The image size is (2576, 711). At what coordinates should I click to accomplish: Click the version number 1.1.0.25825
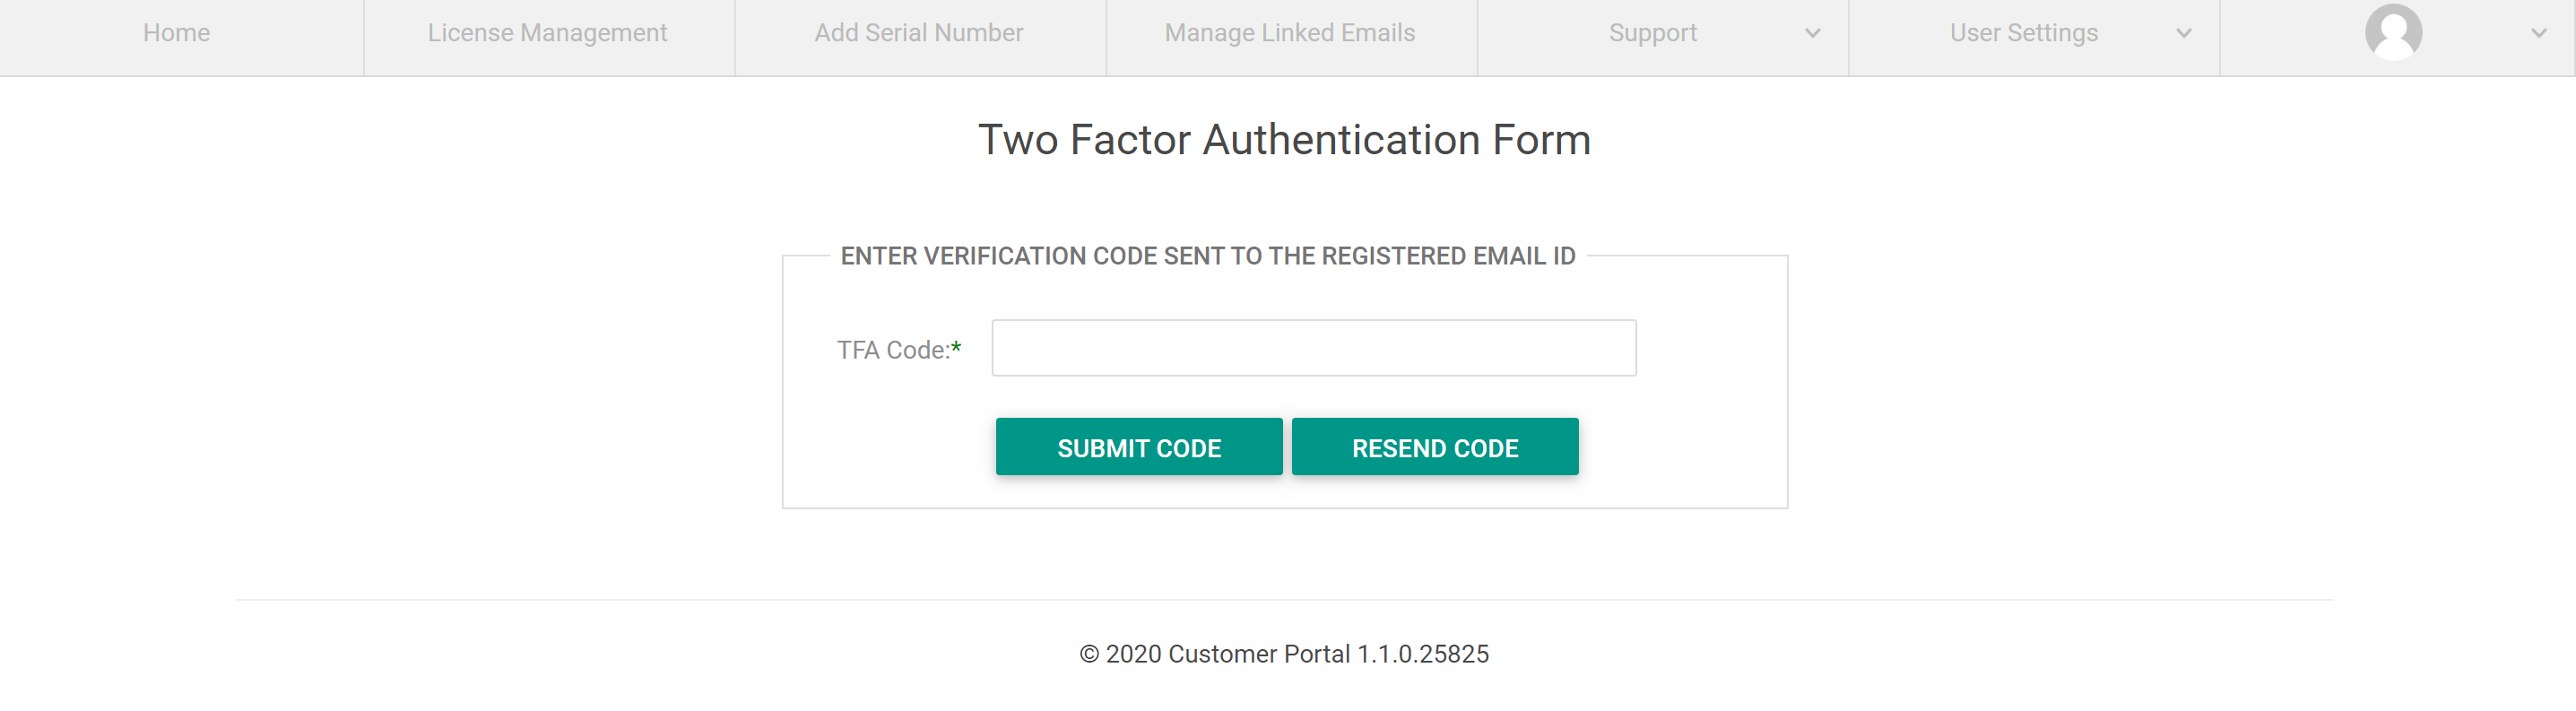(x=1422, y=654)
